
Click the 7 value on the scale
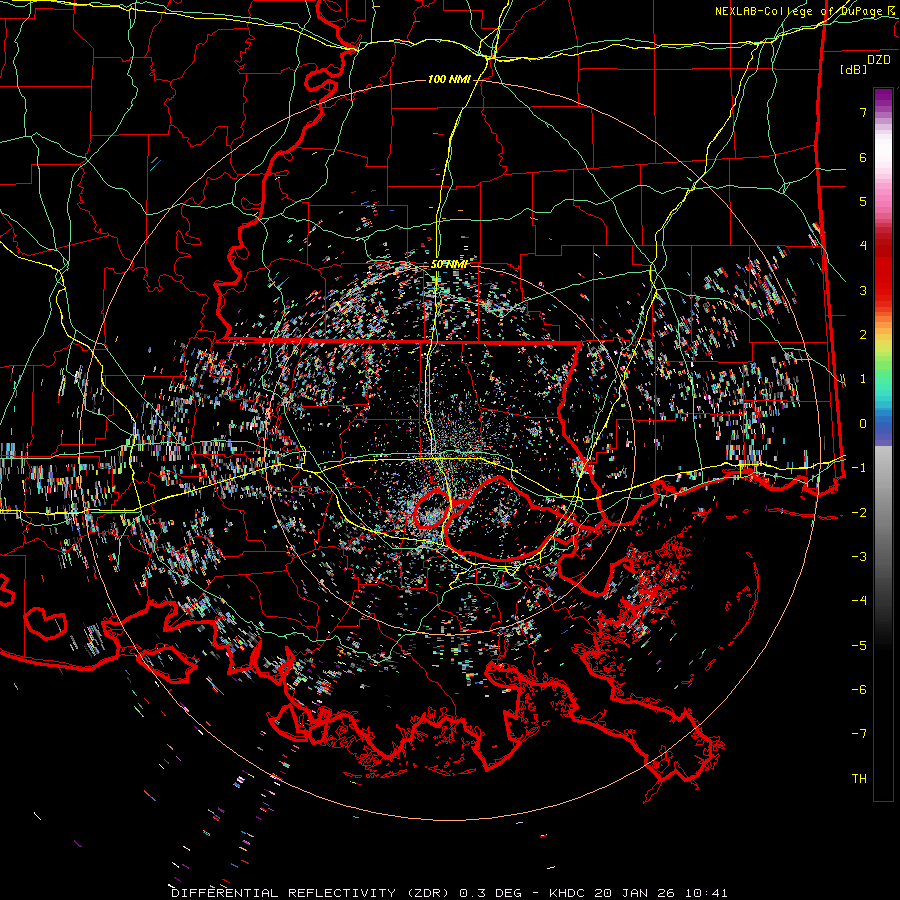click(x=863, y=112)
